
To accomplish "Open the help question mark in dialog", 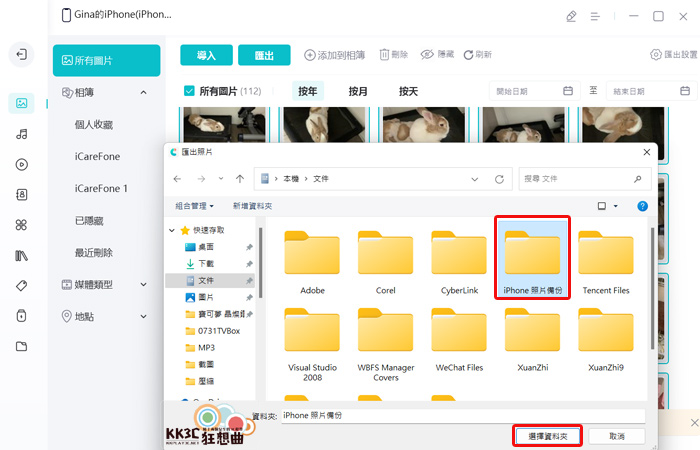I will click(x=642, y=206).
